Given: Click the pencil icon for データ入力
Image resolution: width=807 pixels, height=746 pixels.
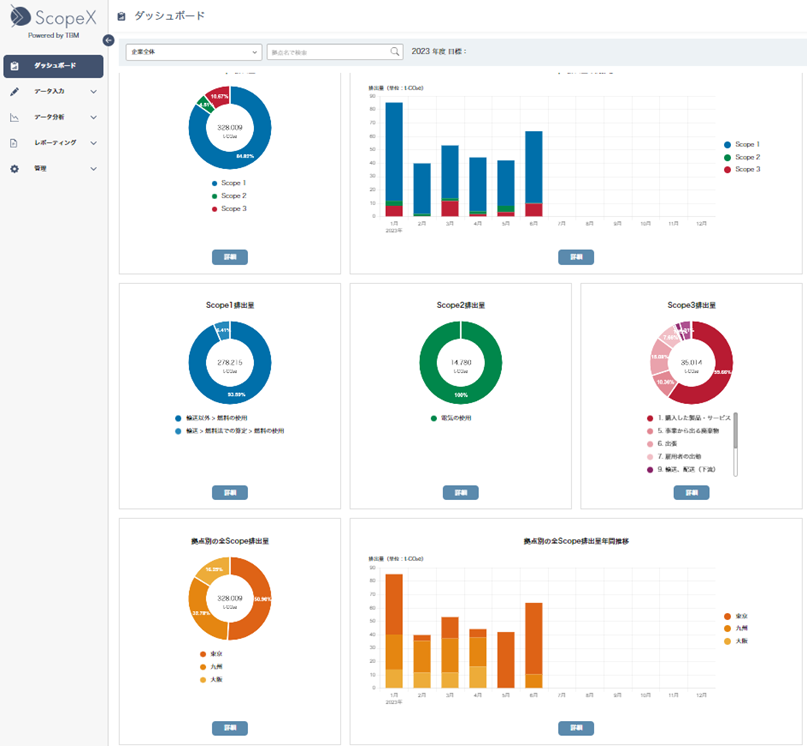Looking at the screenshot, I should coord(14,92).
